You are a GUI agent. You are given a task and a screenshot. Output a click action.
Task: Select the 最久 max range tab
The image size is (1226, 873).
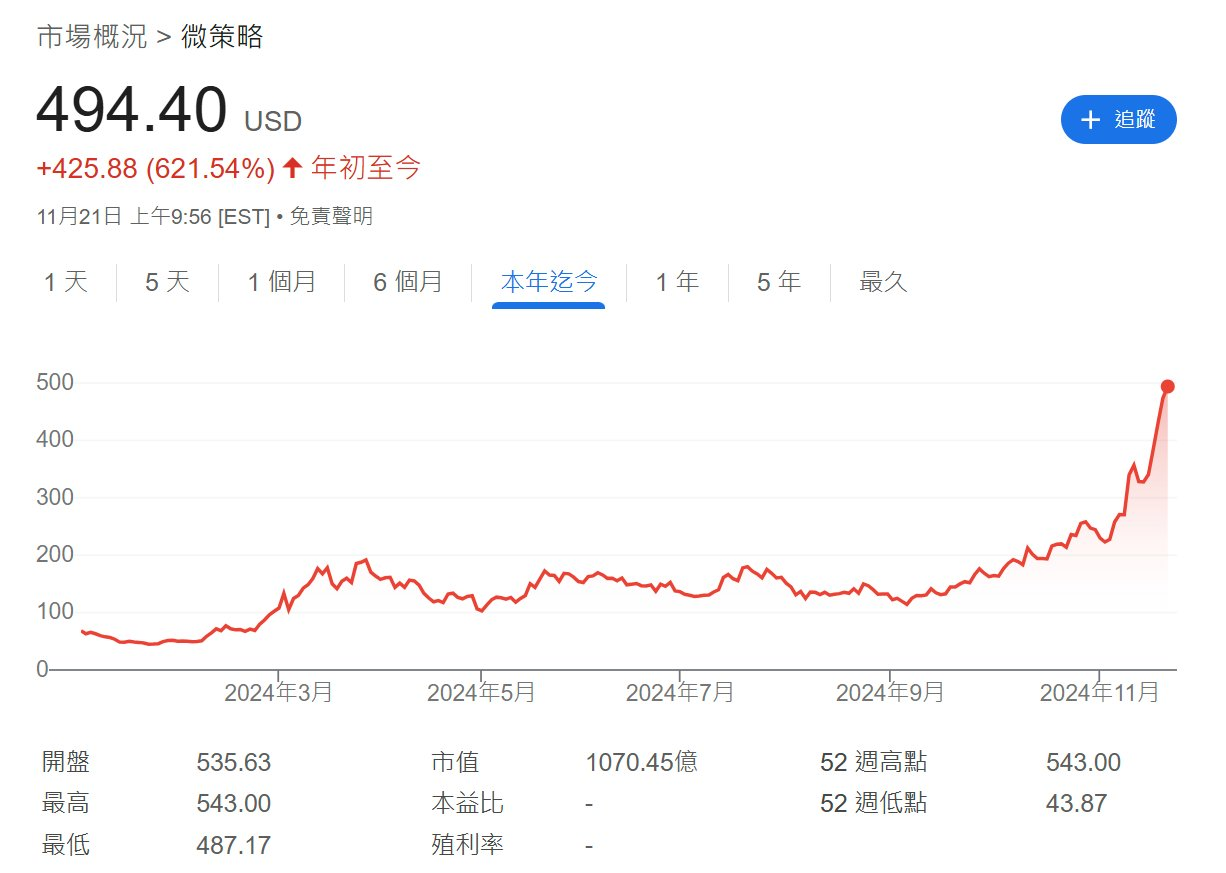coord(883,282)
